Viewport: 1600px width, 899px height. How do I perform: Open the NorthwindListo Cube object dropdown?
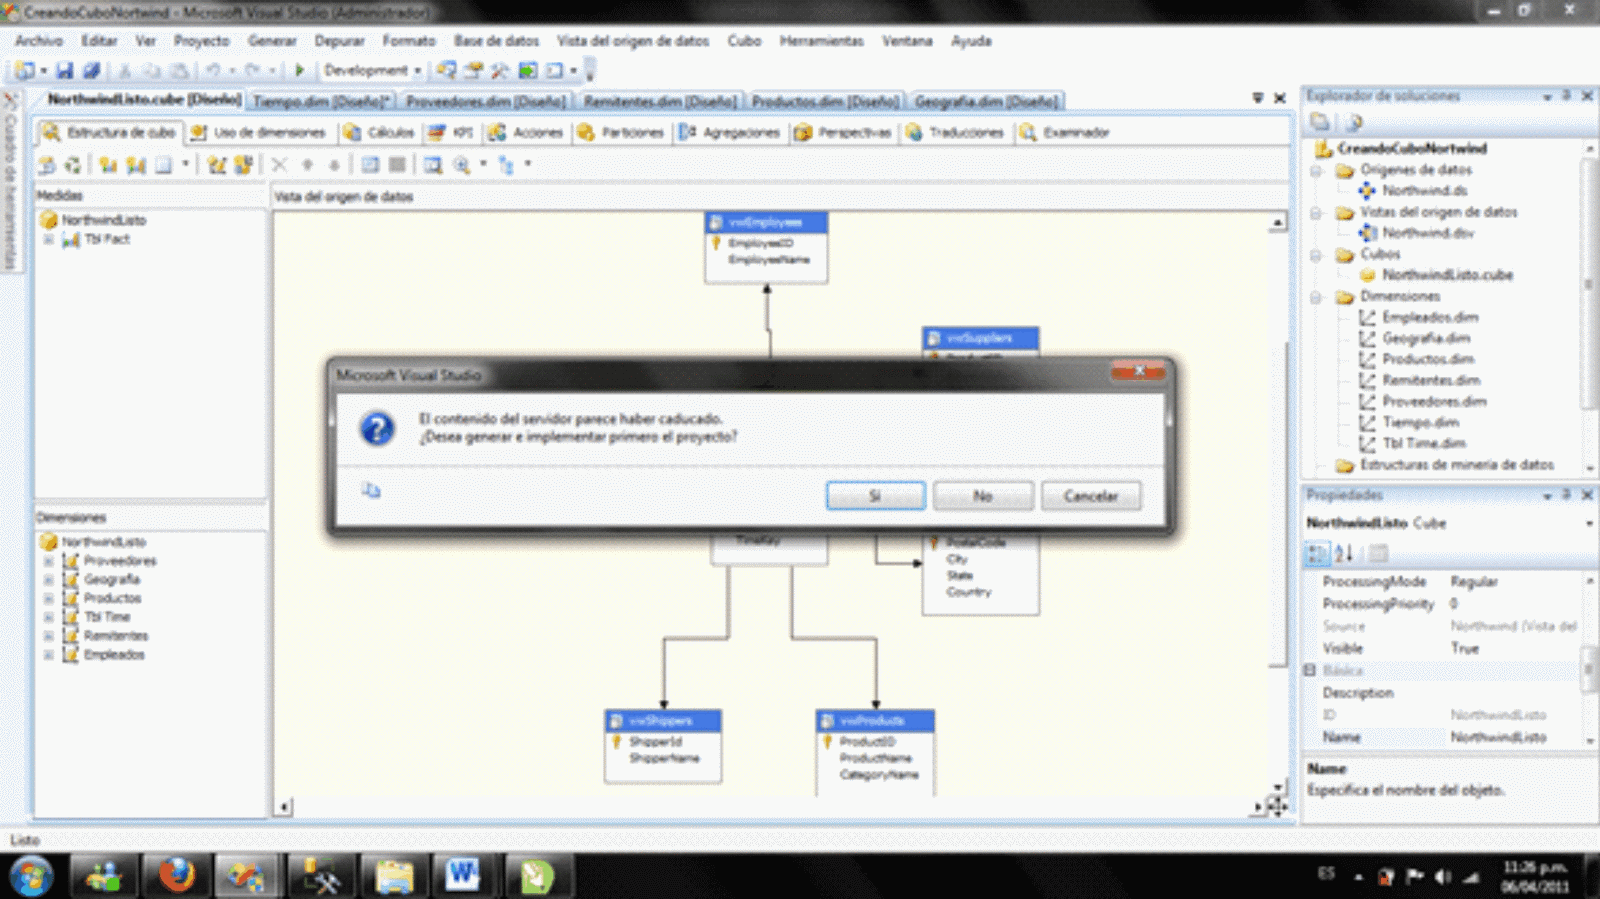(1589, 523)
